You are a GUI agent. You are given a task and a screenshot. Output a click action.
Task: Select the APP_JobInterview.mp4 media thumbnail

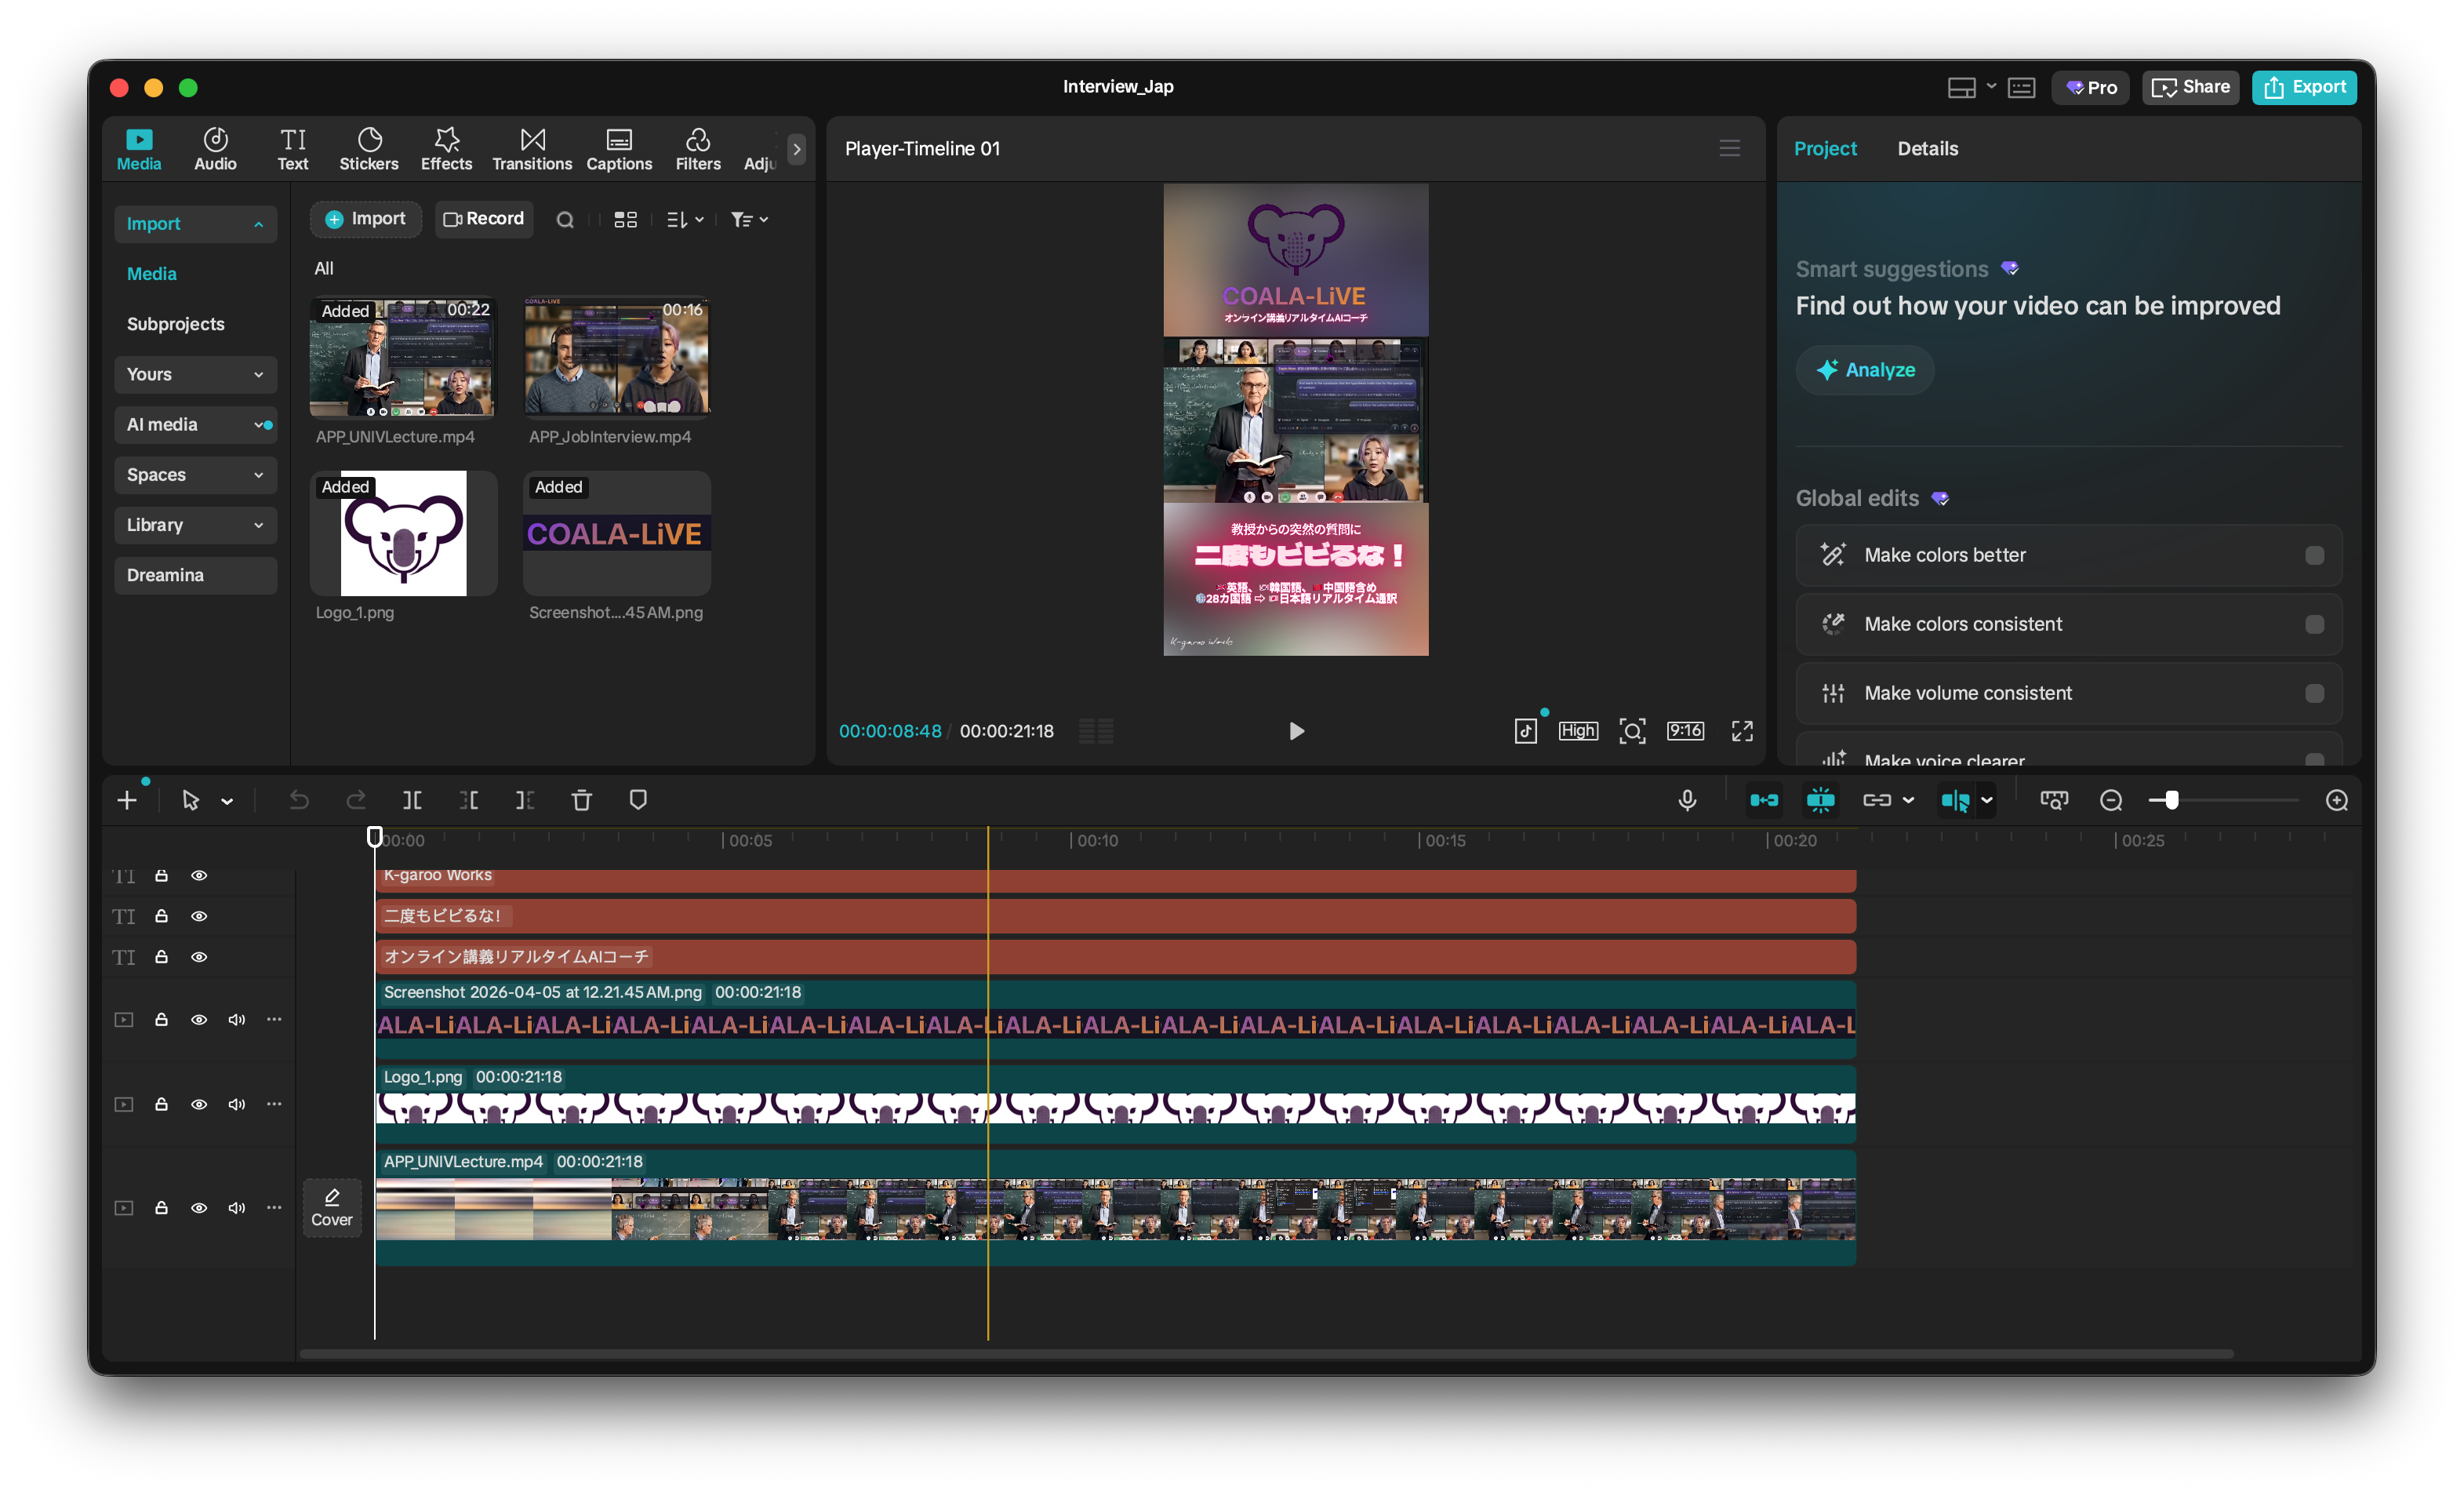617,357
